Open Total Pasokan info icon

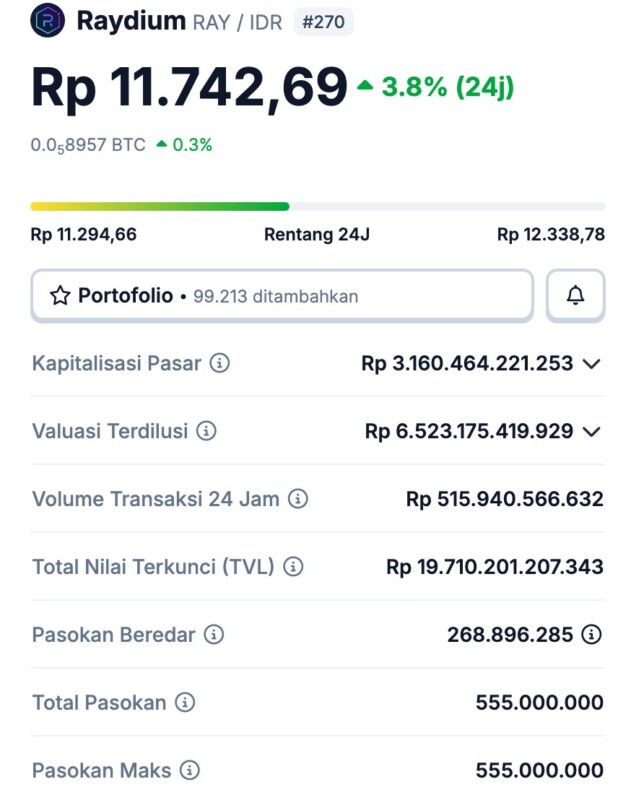coord(185,703)
